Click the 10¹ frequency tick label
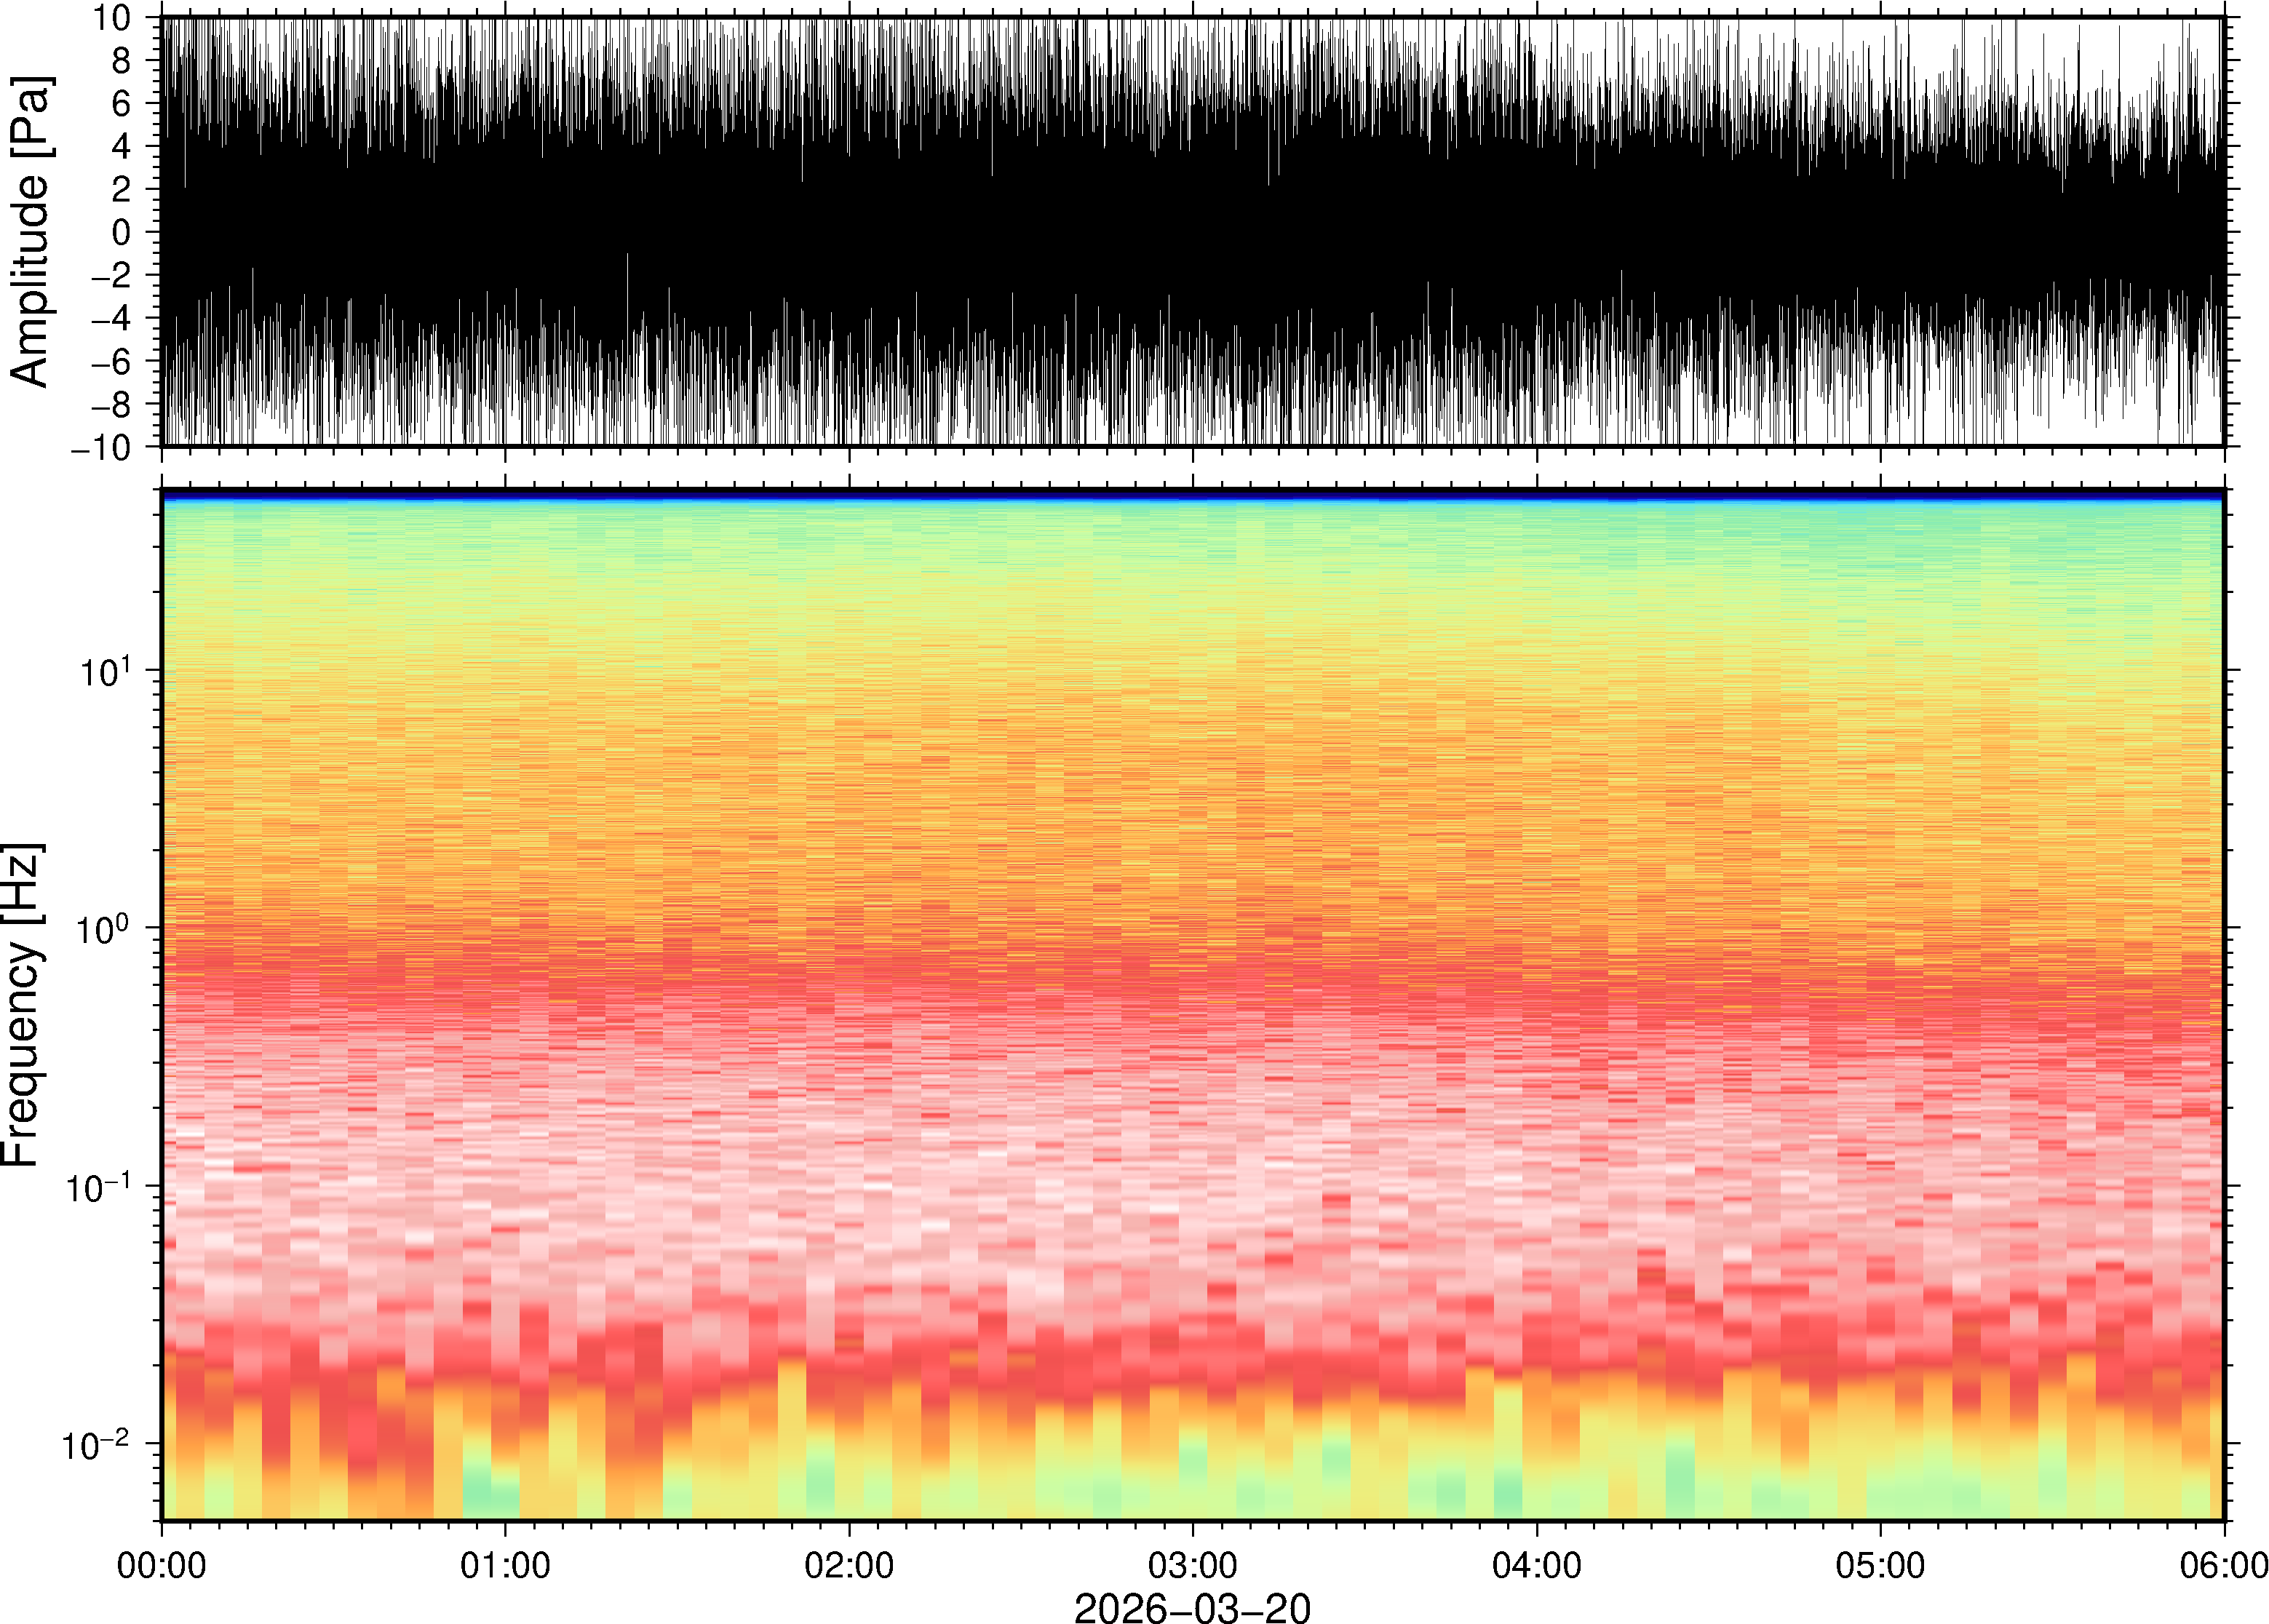The image size is (2269, 1624). point(105,672)
